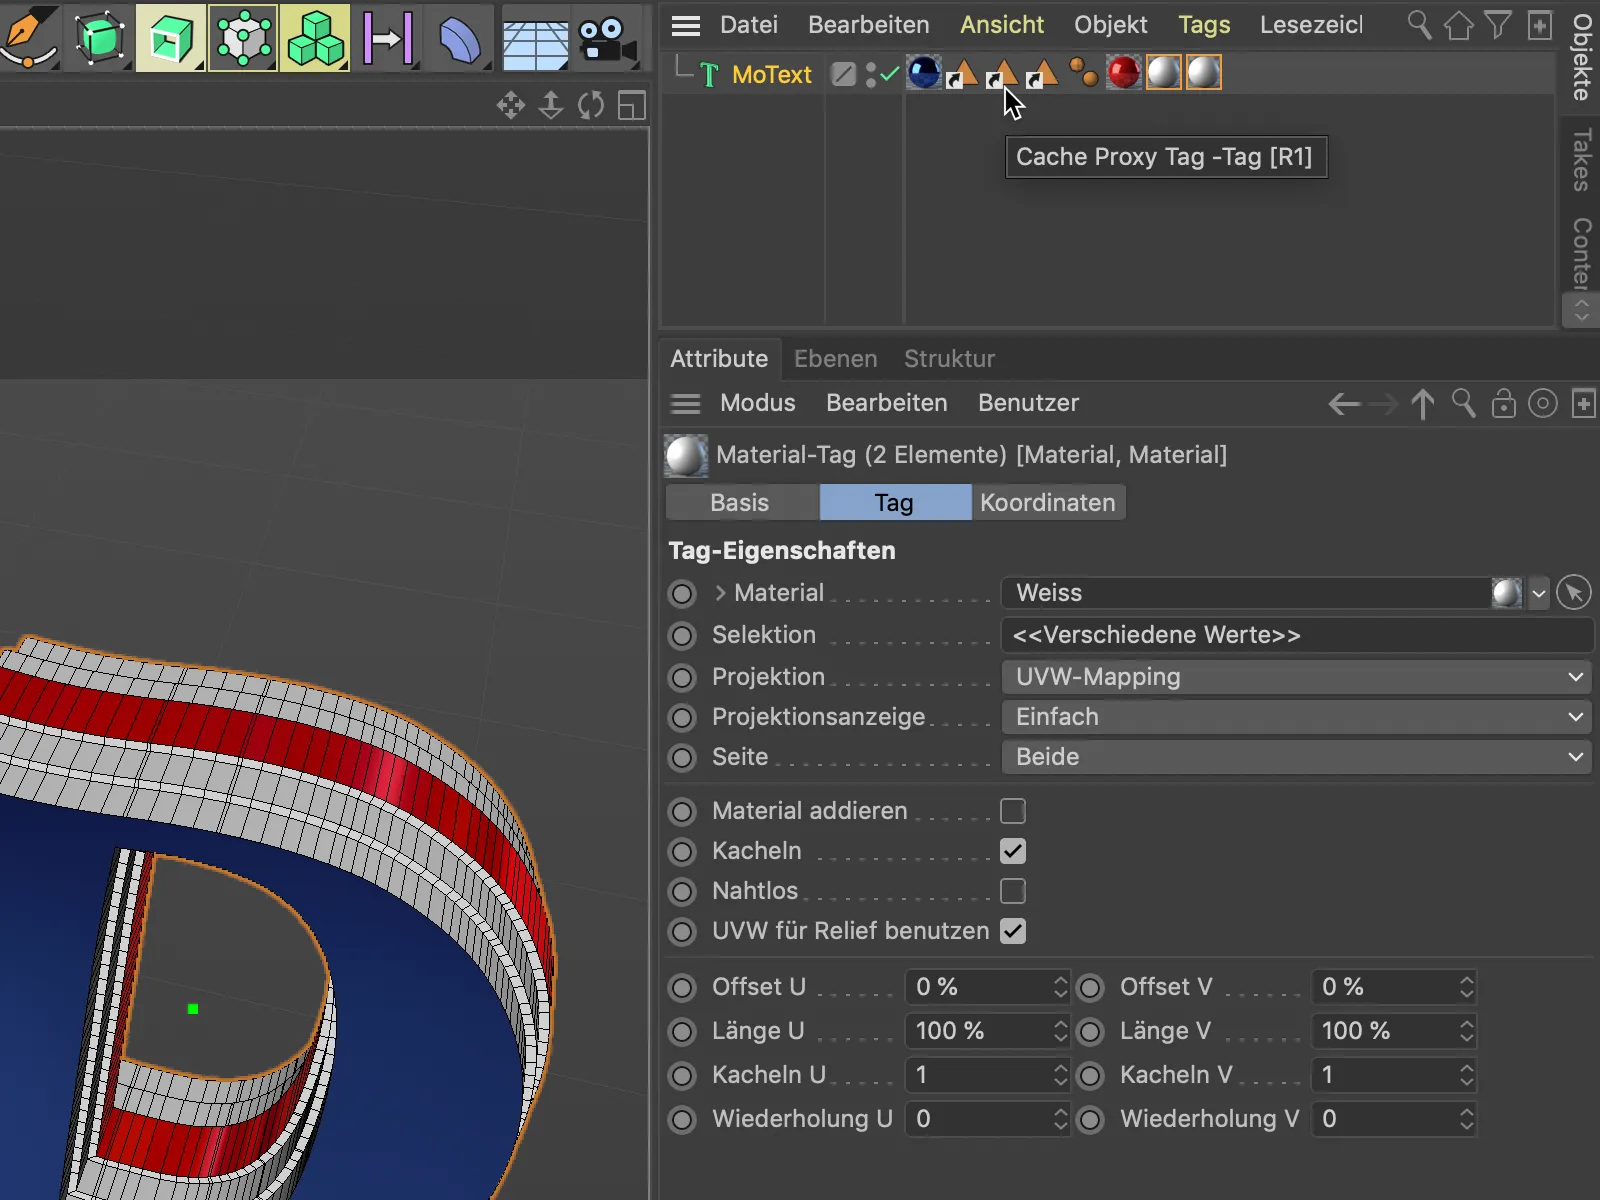The image size is (1600, 1200).
Task: Toggle MoText editor visibility dots
Action: 870,74
